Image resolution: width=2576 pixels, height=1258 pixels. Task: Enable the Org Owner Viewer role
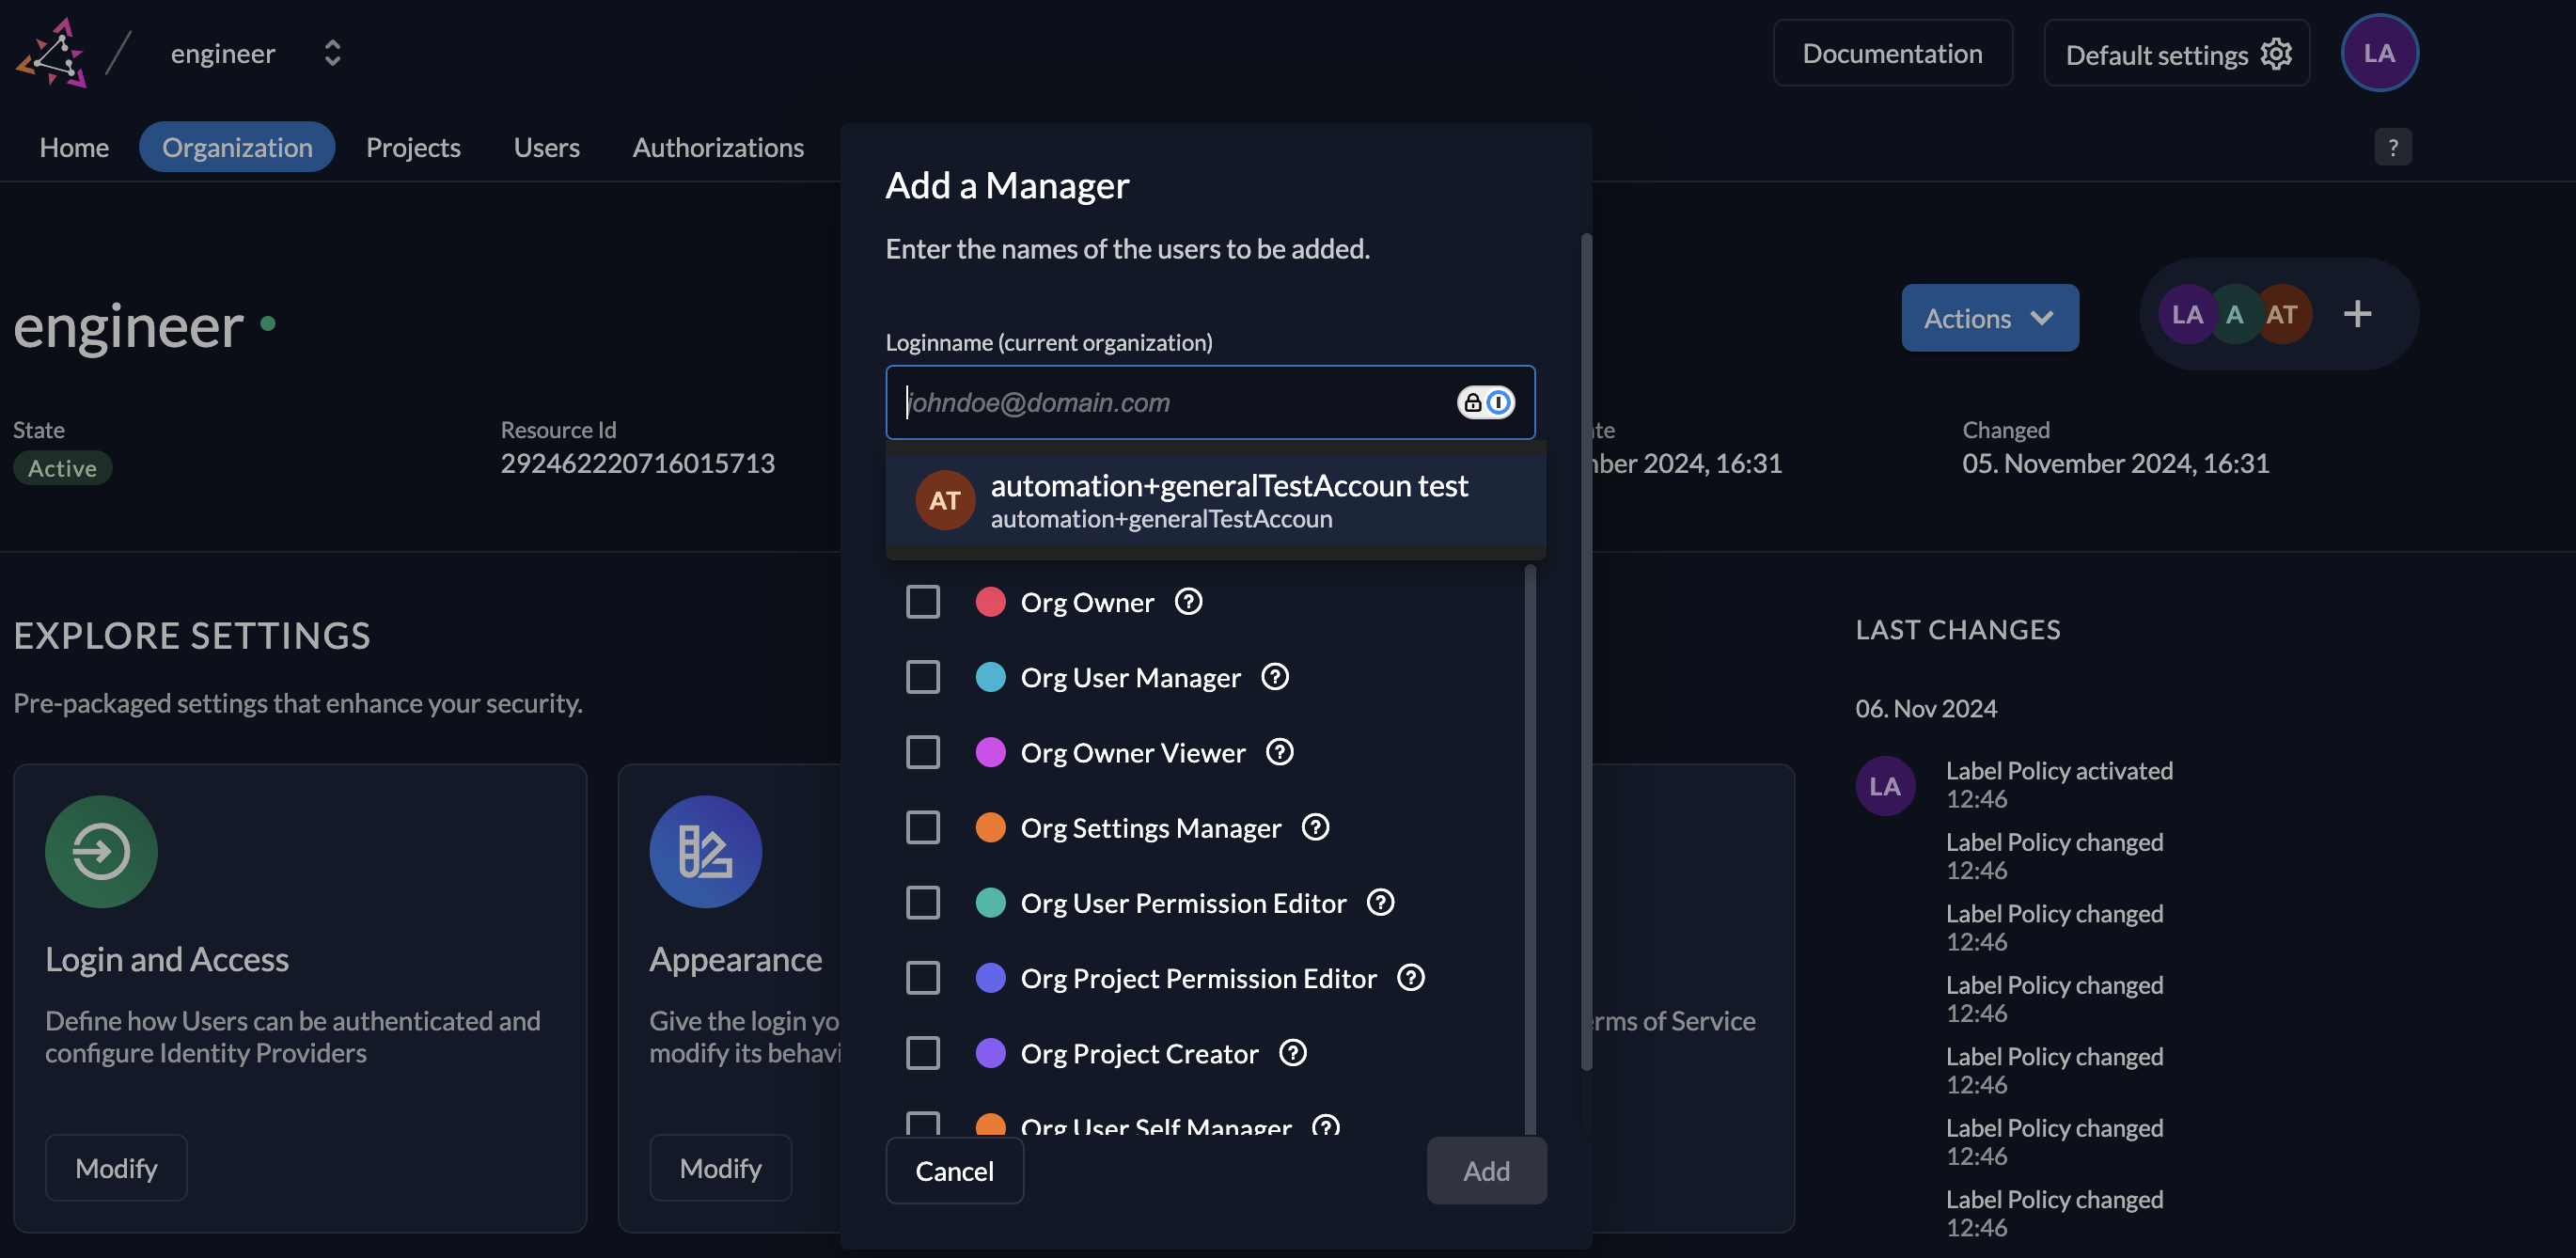(x=922, y=752)
